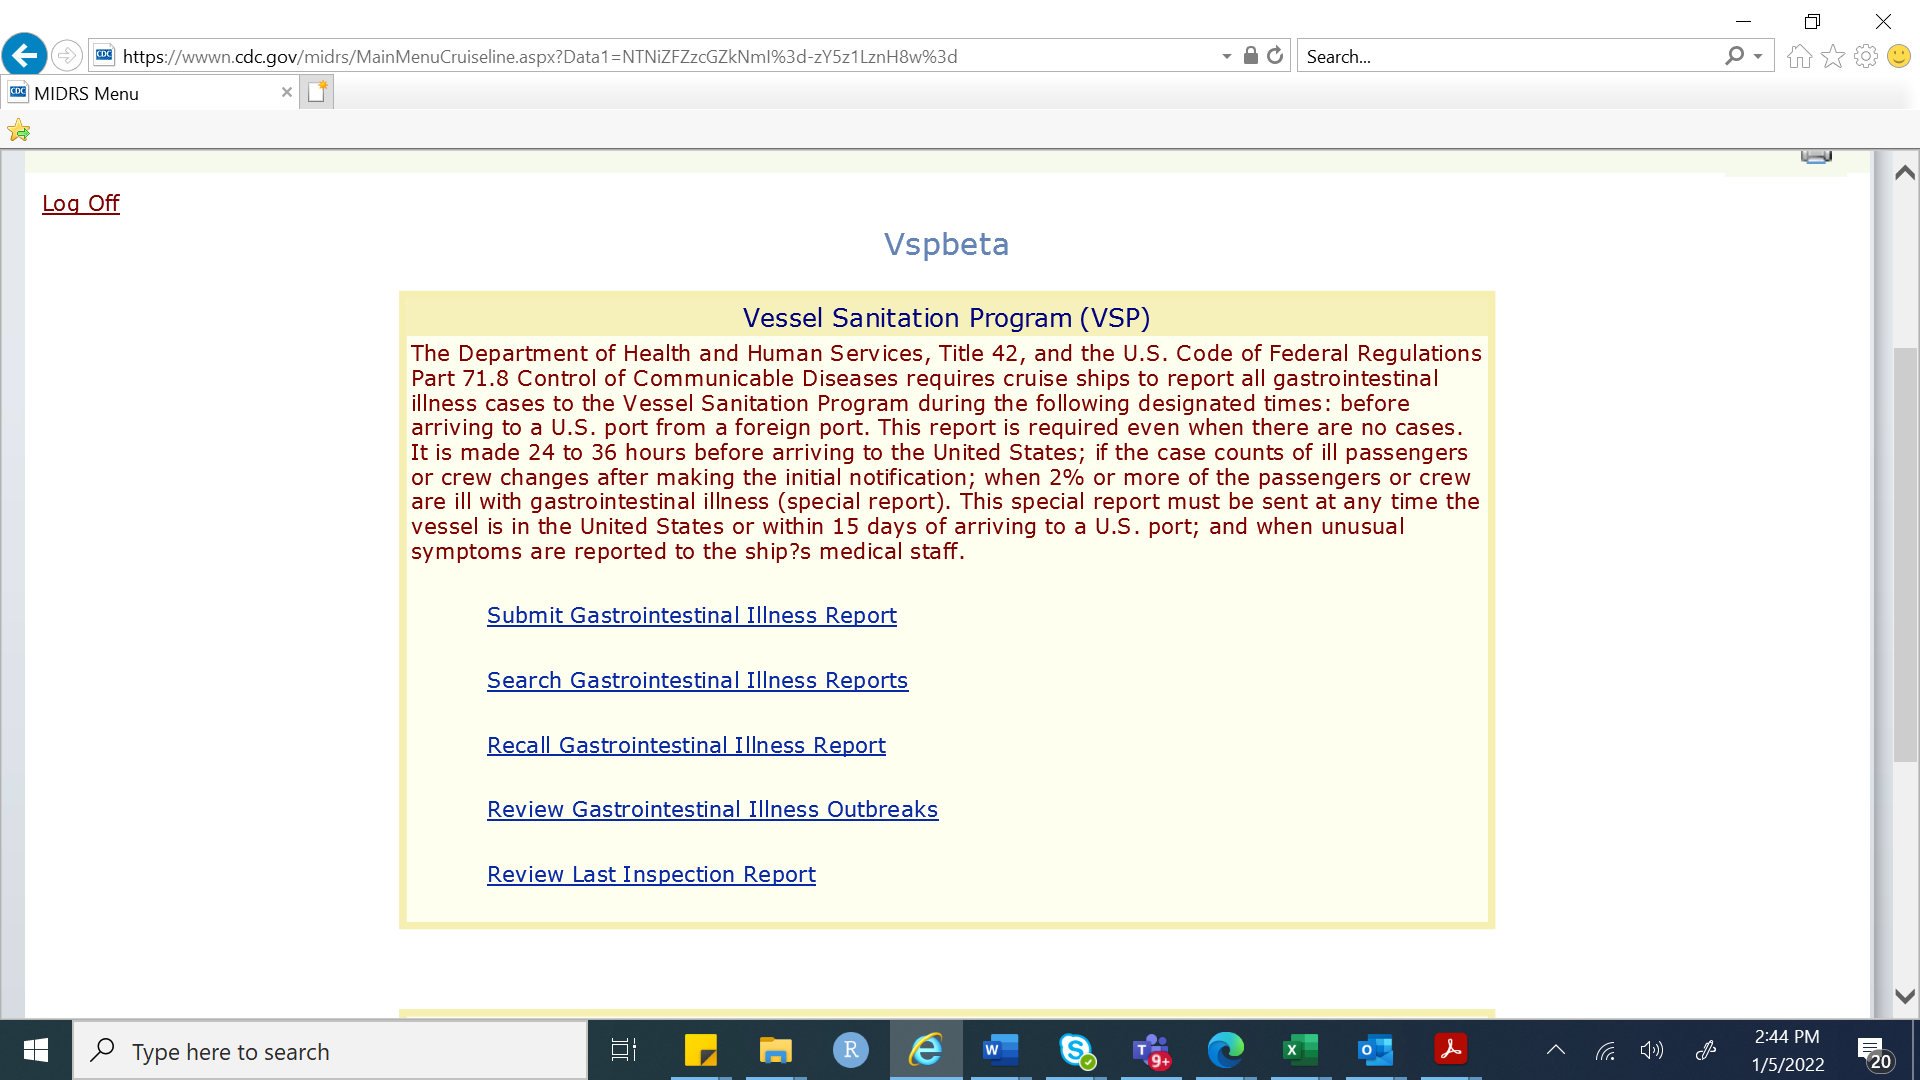Open the search provider dropdown arrow
Viewport: 1920px width, 1080px height.
tap(1758, 57)
